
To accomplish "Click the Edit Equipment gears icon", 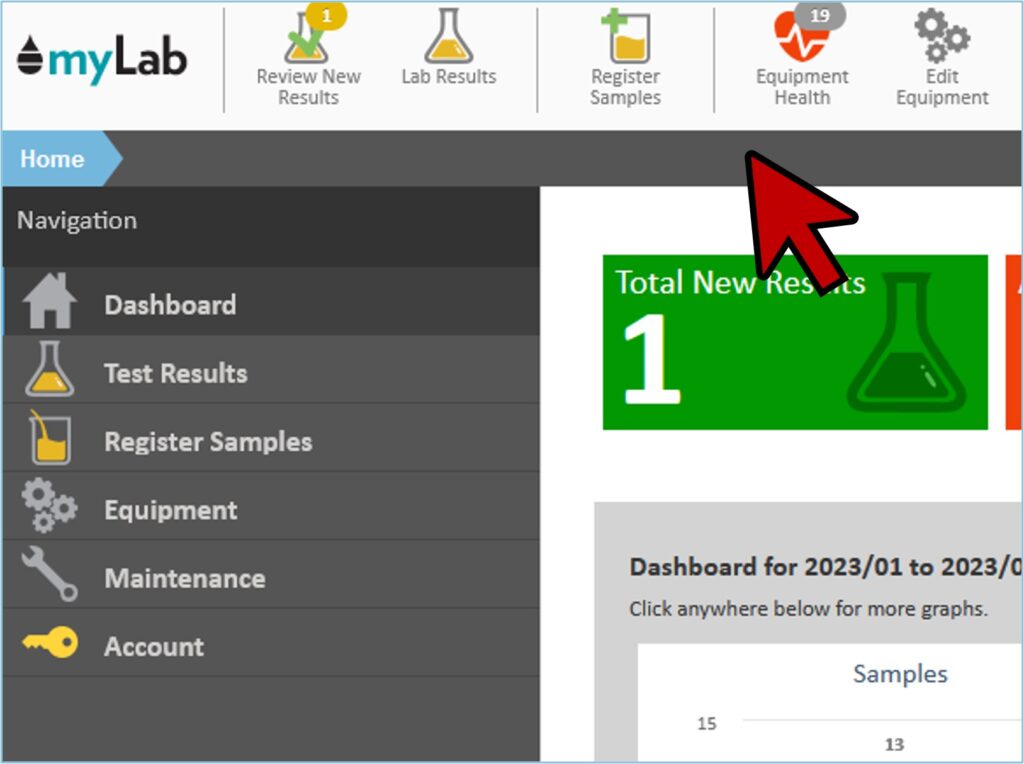I will coord(941,38).
